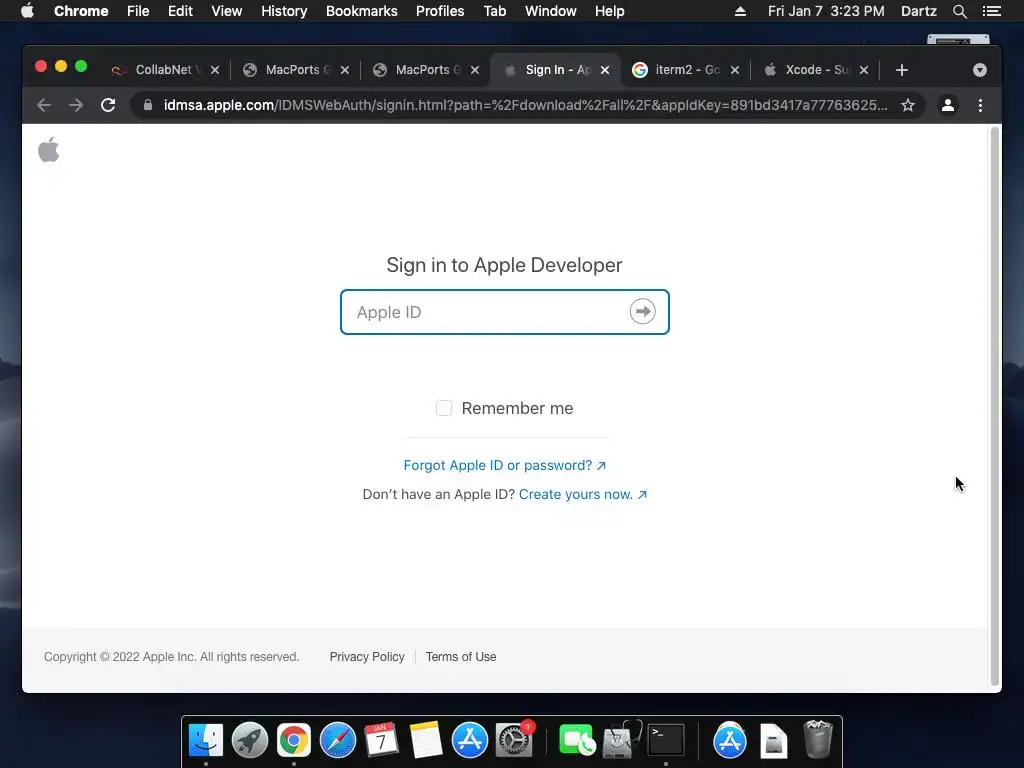The image size is (1024, 768).
Task: Close the Sign In tab
Action: click(605, 70)
